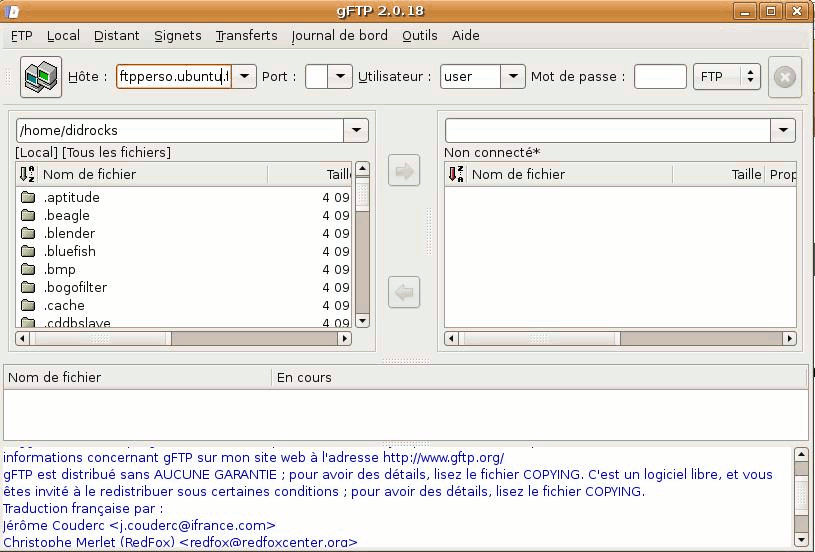The height and width of the screenshot is (552, 815).
Task: Click local list horizontal scroll left arrow
Action: [22, 338]
